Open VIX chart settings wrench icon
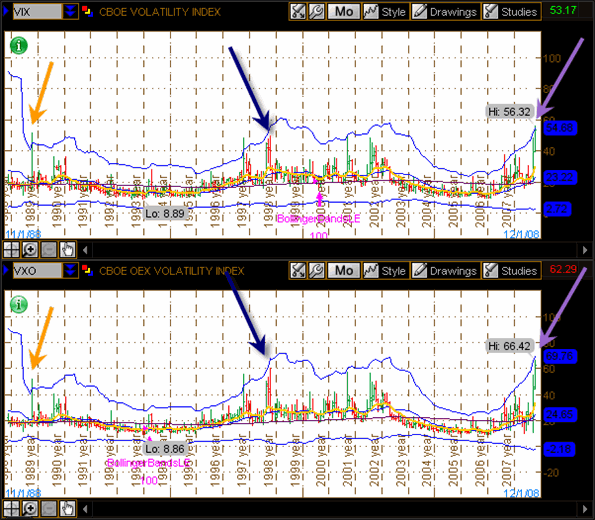The width and height of the screenshot is (595, 520). coord(316,12)
